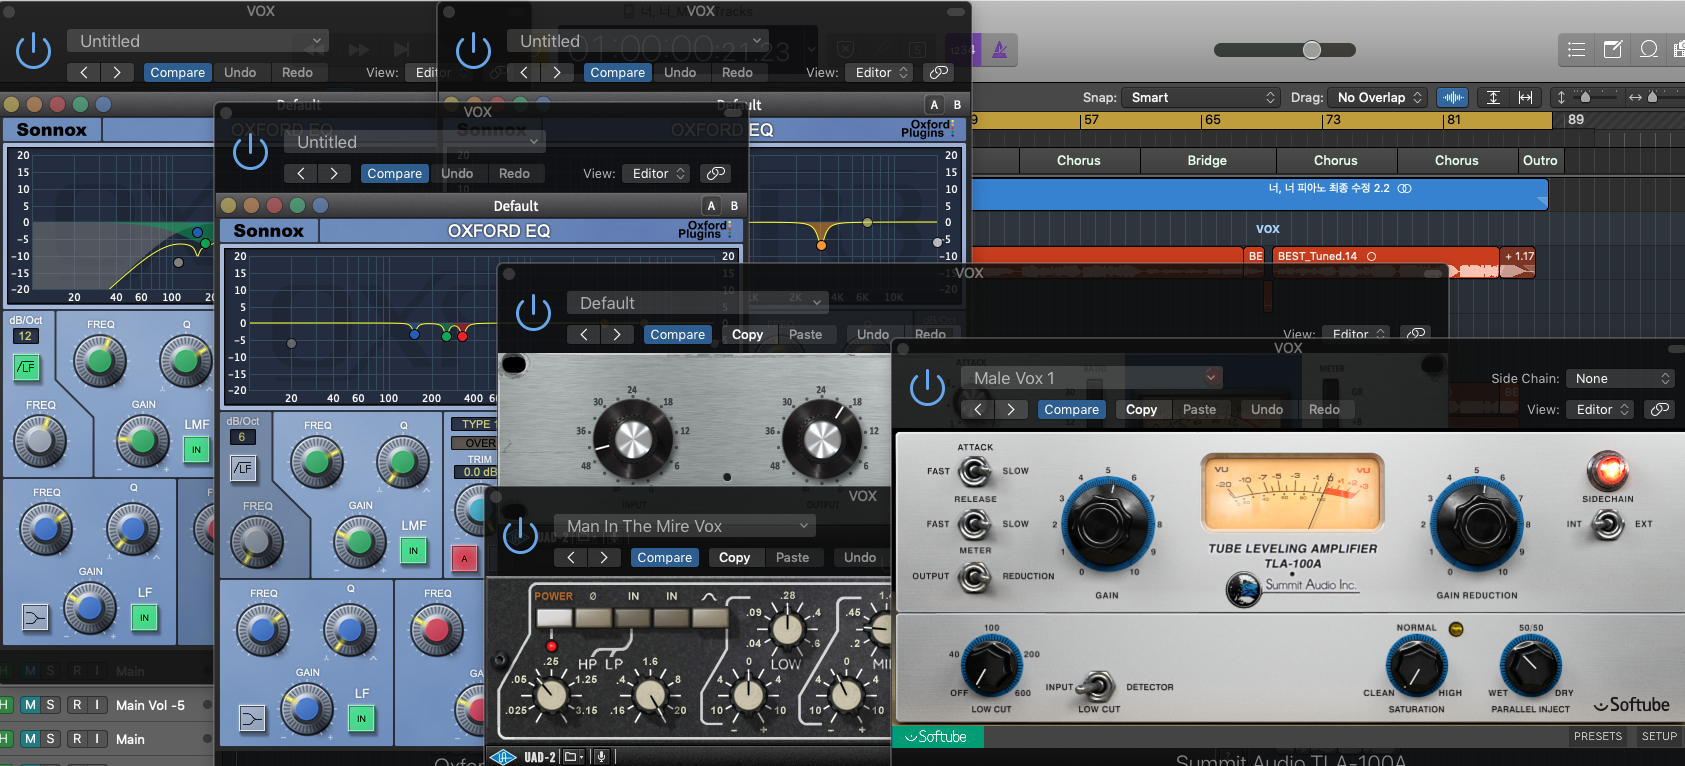1685x766 pixels.
Task: Toggle POWER button on UAD EQ
Action: click(554, 617)
